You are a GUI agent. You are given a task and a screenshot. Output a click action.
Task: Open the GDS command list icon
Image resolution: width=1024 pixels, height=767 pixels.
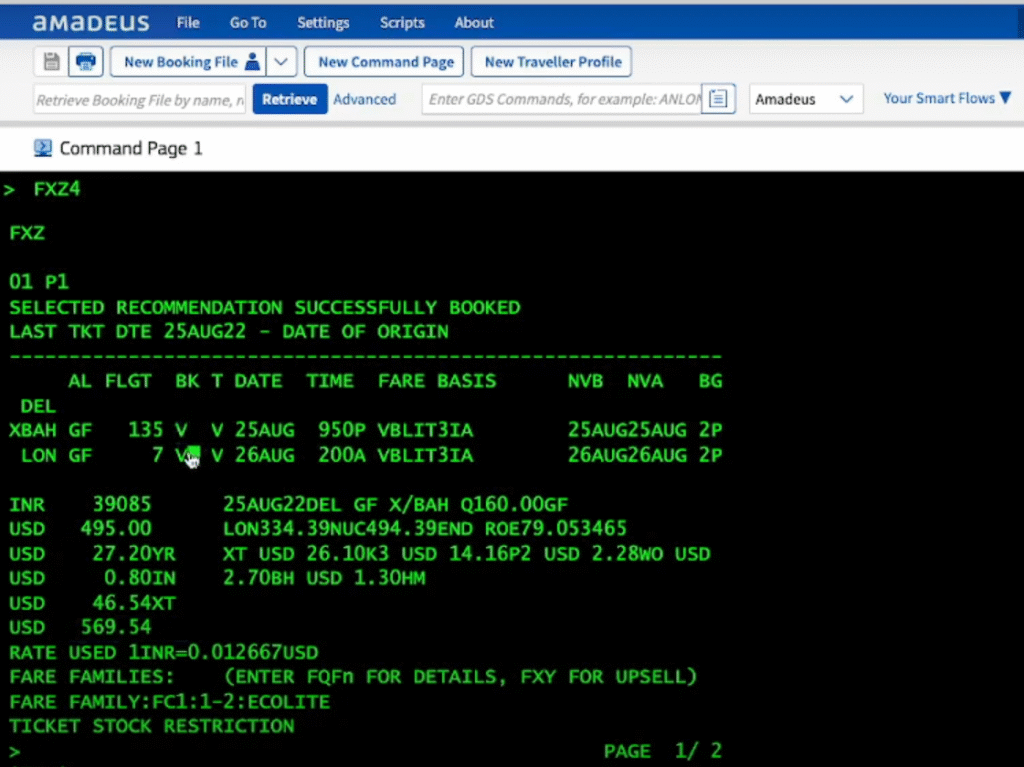(718, 99)
